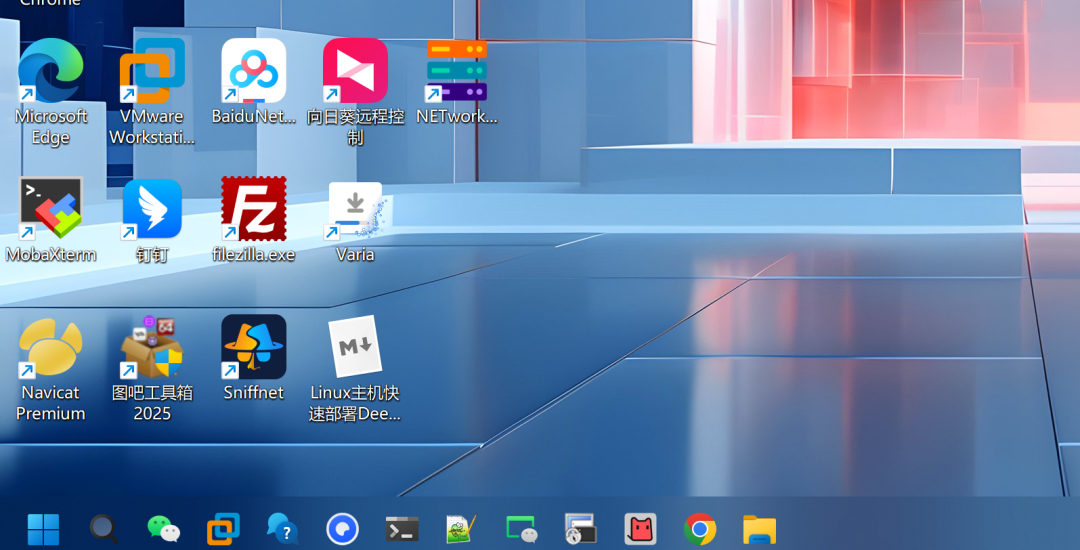Image resolution: width=1080 pixels, height=550 pixels.
Task: Click the chameleon notepad taskbar icon
Action: pyautogui.click(x=461, y=529)
